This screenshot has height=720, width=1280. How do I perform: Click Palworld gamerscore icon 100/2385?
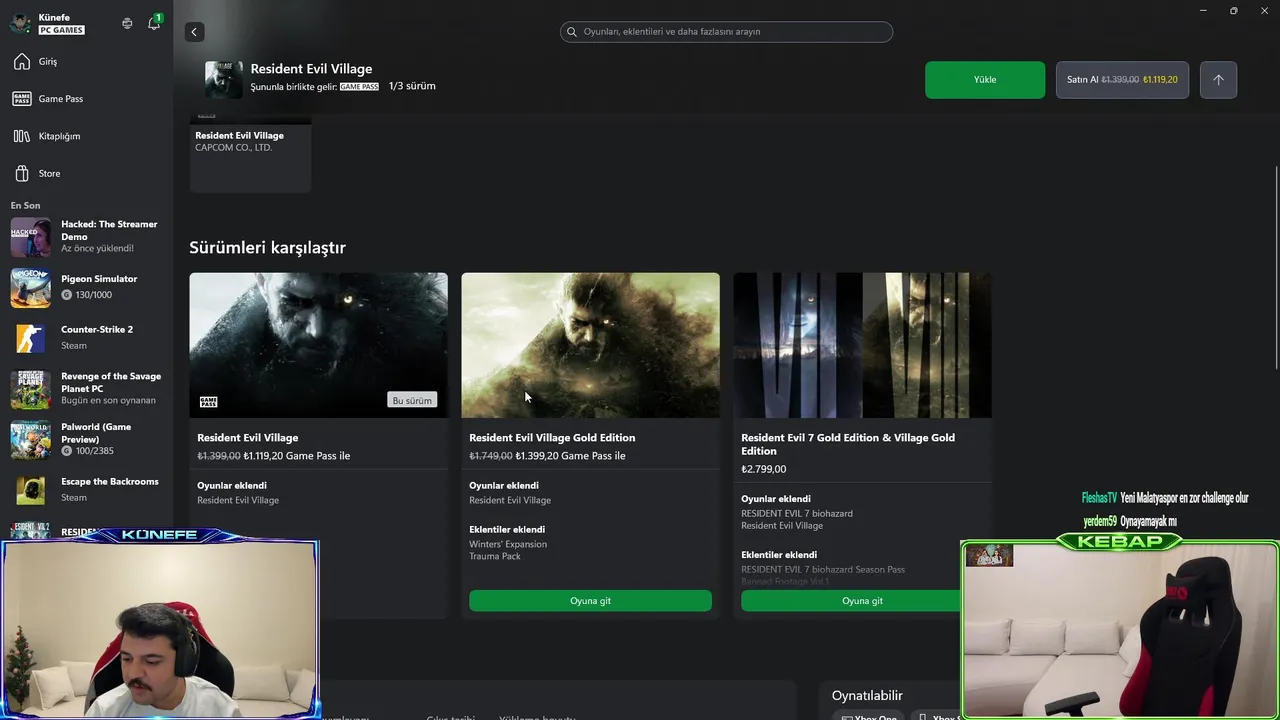[x=66, y=451]
